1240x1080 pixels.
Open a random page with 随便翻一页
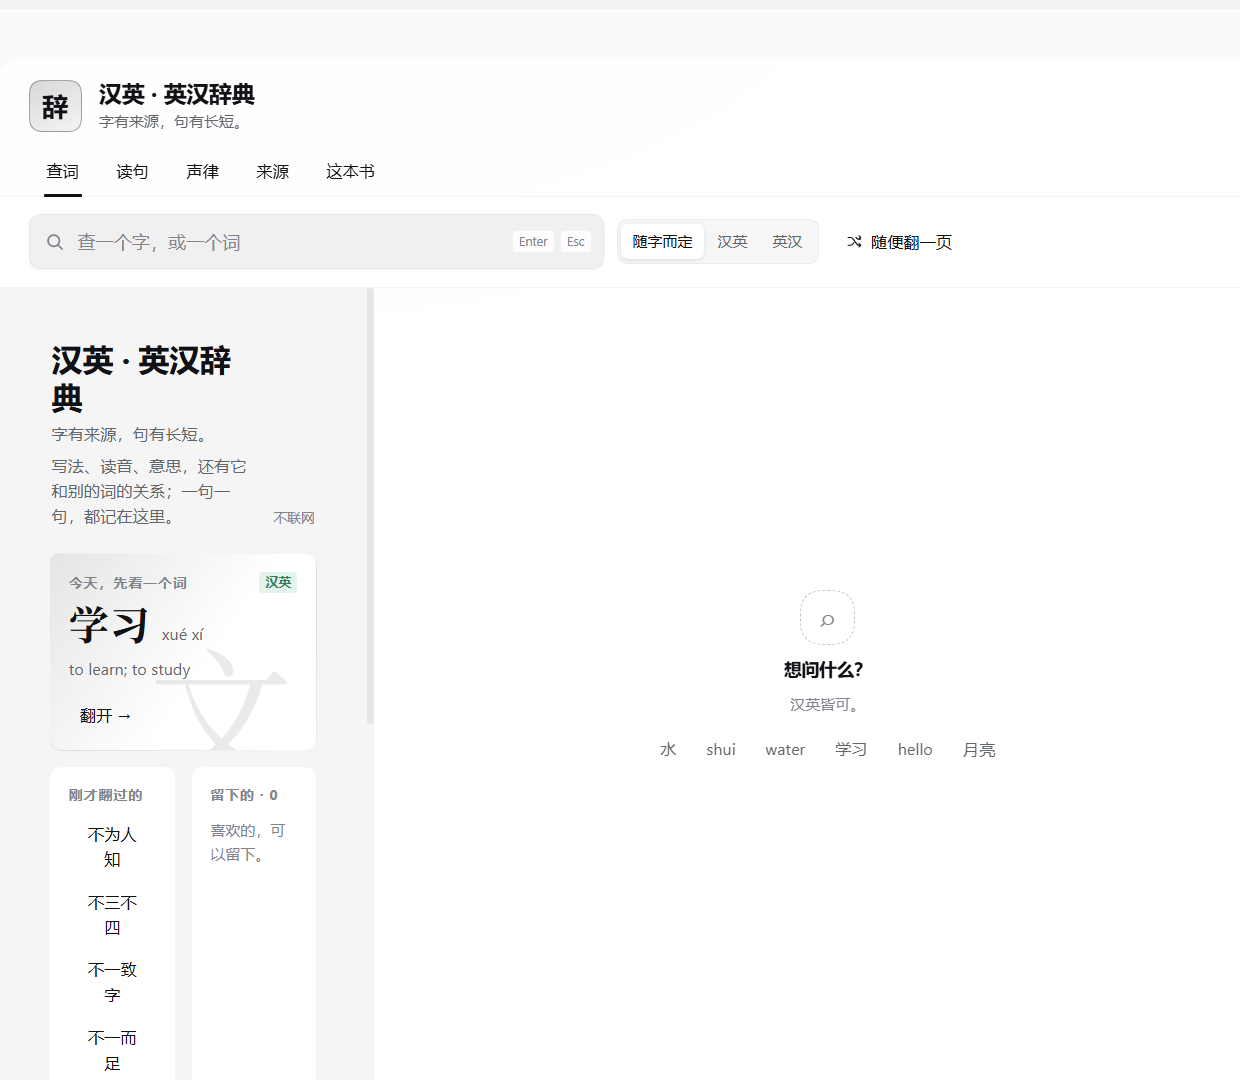899,242
